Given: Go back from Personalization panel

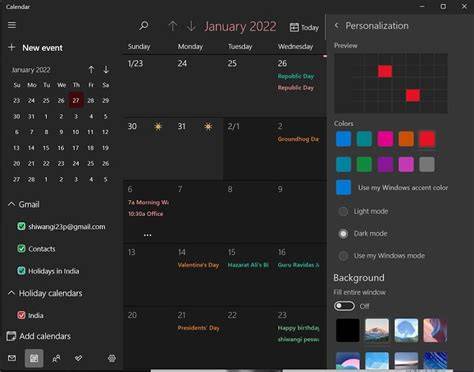Looking at the screenshot, I should click(337, 26).
